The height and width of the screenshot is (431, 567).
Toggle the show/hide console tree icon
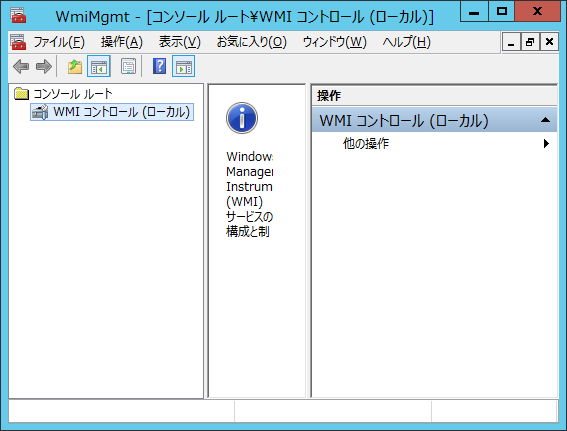[x=99, y=67]
